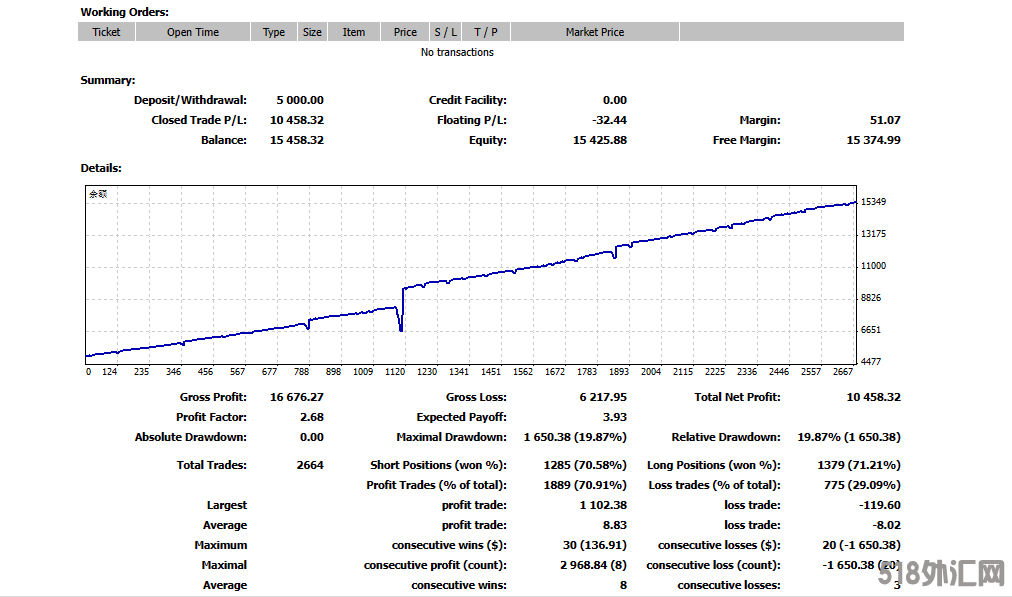Screen dimensions: 1012x597
Task: Select largest profit trade value 1 102.38
Action: [x=603, y=505]
